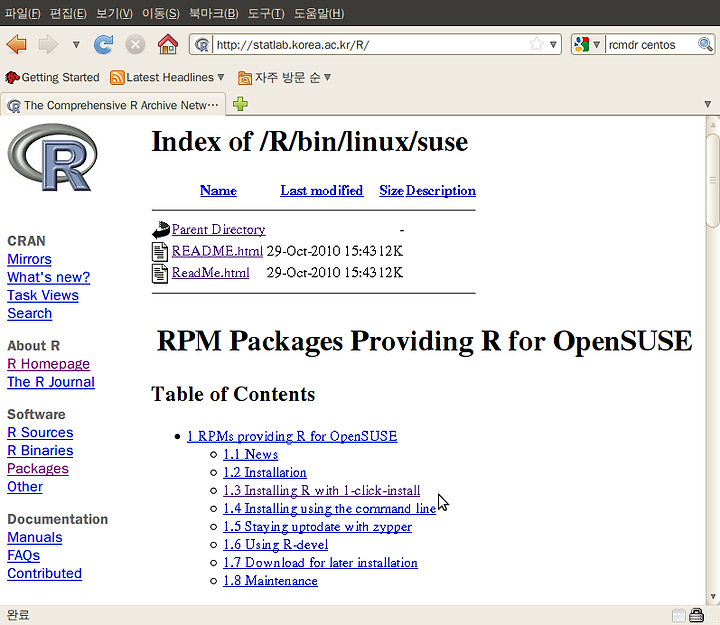The width and height of the screenshot is (720, 625).
Task: Open the Getting Started bookmark
Action: click(x=52, y=77)
